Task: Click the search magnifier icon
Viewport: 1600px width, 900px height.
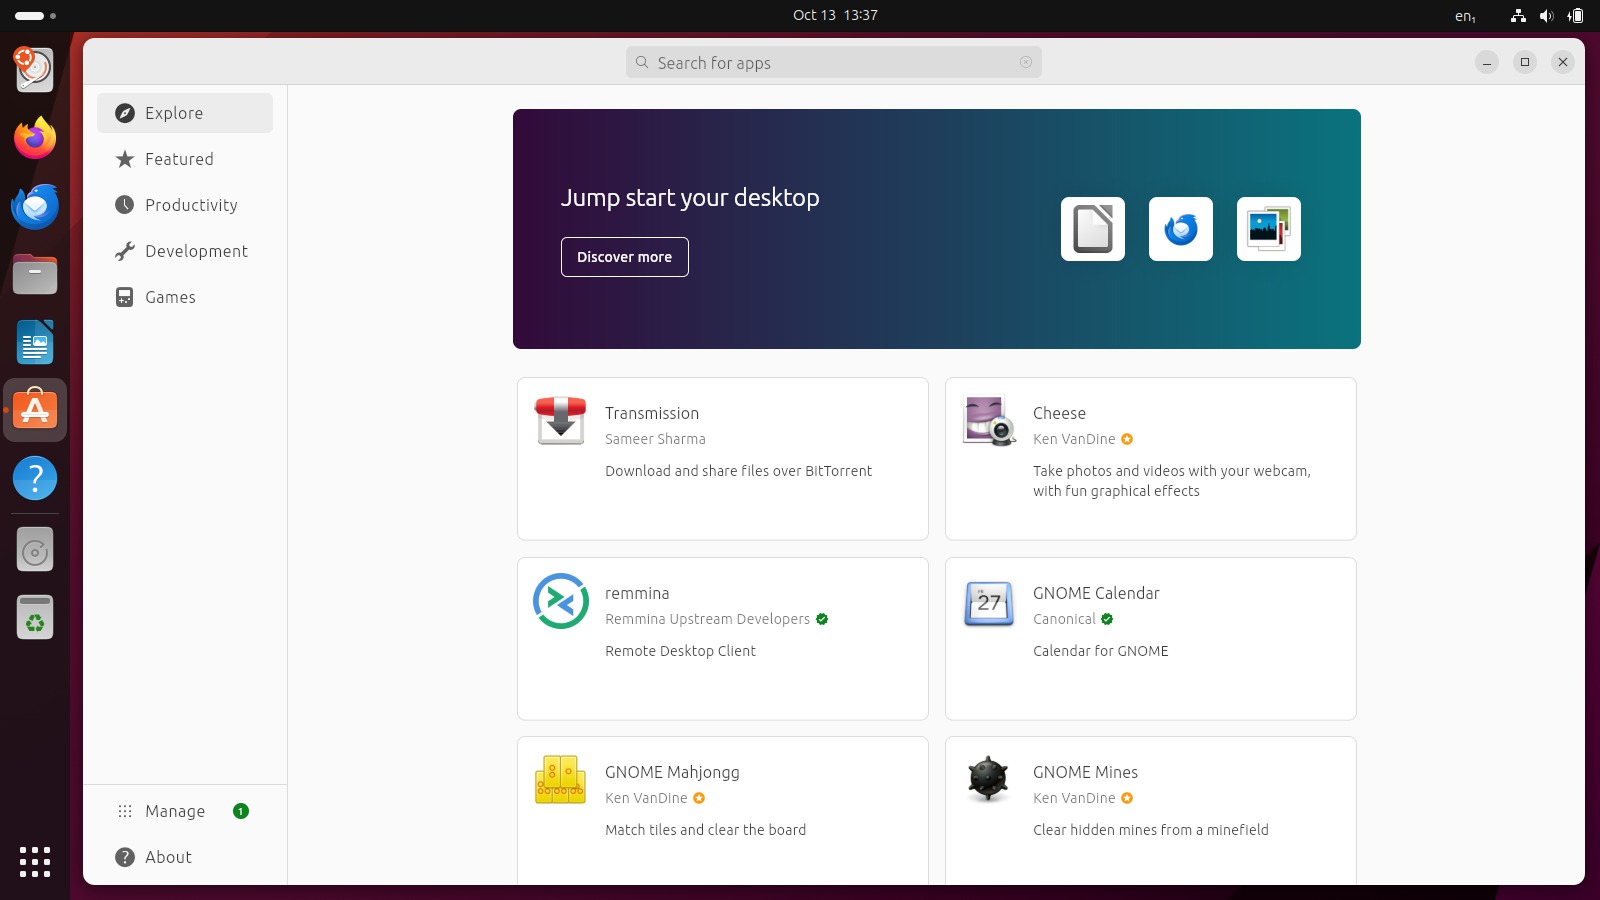Action: click(642, 62)
